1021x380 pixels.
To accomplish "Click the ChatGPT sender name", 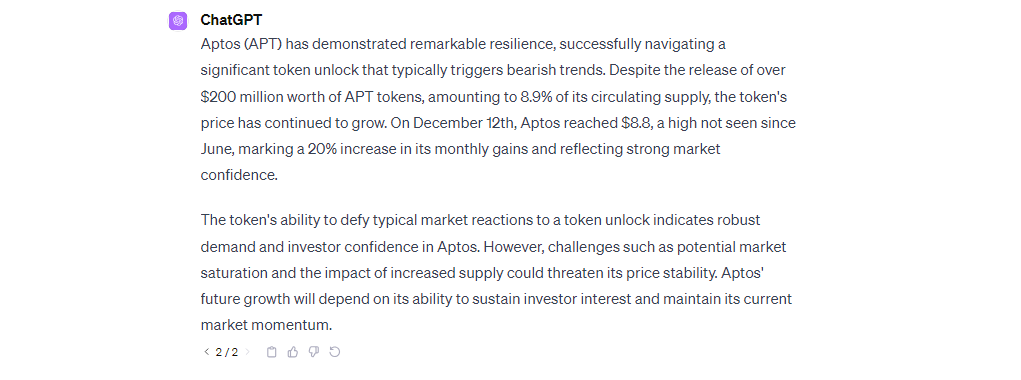I will pyautogui.click(x=231, y=20).
